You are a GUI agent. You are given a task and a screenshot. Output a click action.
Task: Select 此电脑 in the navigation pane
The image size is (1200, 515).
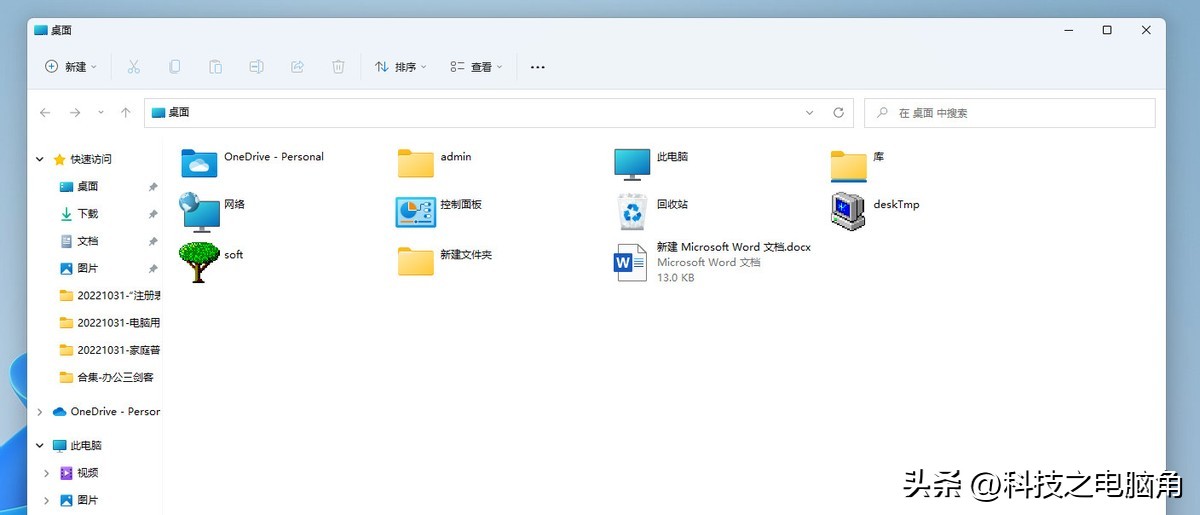pyautogui.click(x=77, y=445)
